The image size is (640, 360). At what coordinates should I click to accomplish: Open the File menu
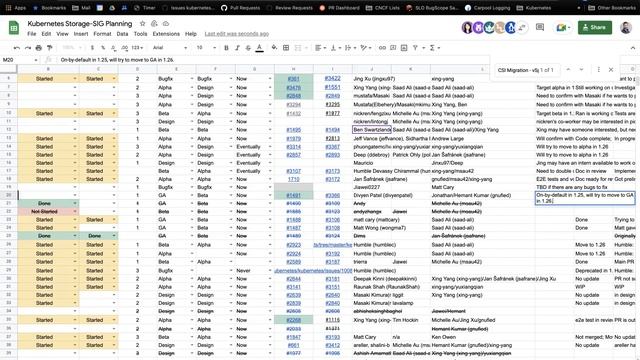point(32,34)
